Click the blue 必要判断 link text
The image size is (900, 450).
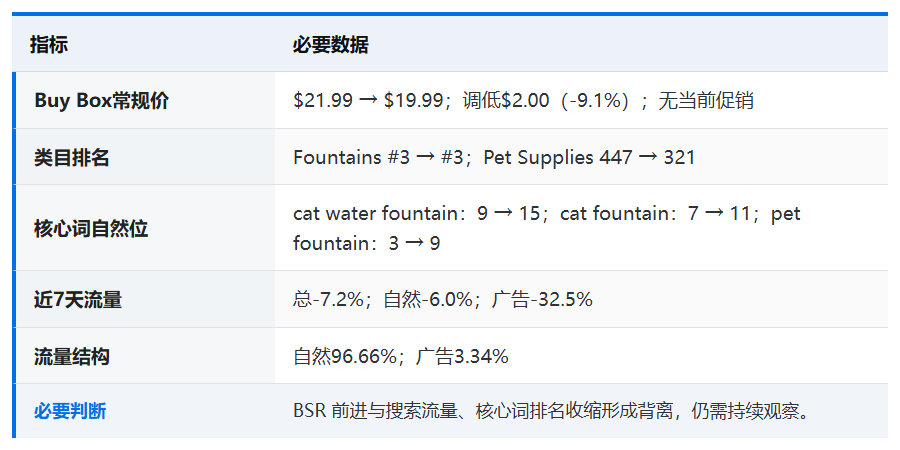click(70, 411)
